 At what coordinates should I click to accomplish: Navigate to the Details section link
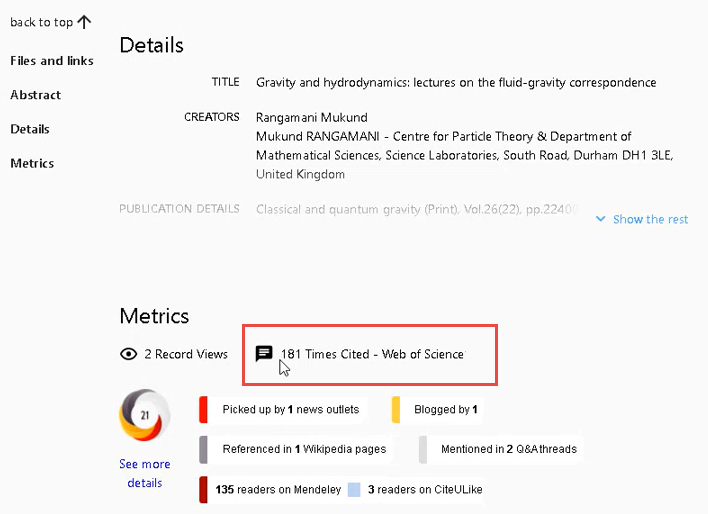pyautogui.click(x=30, y=129)
